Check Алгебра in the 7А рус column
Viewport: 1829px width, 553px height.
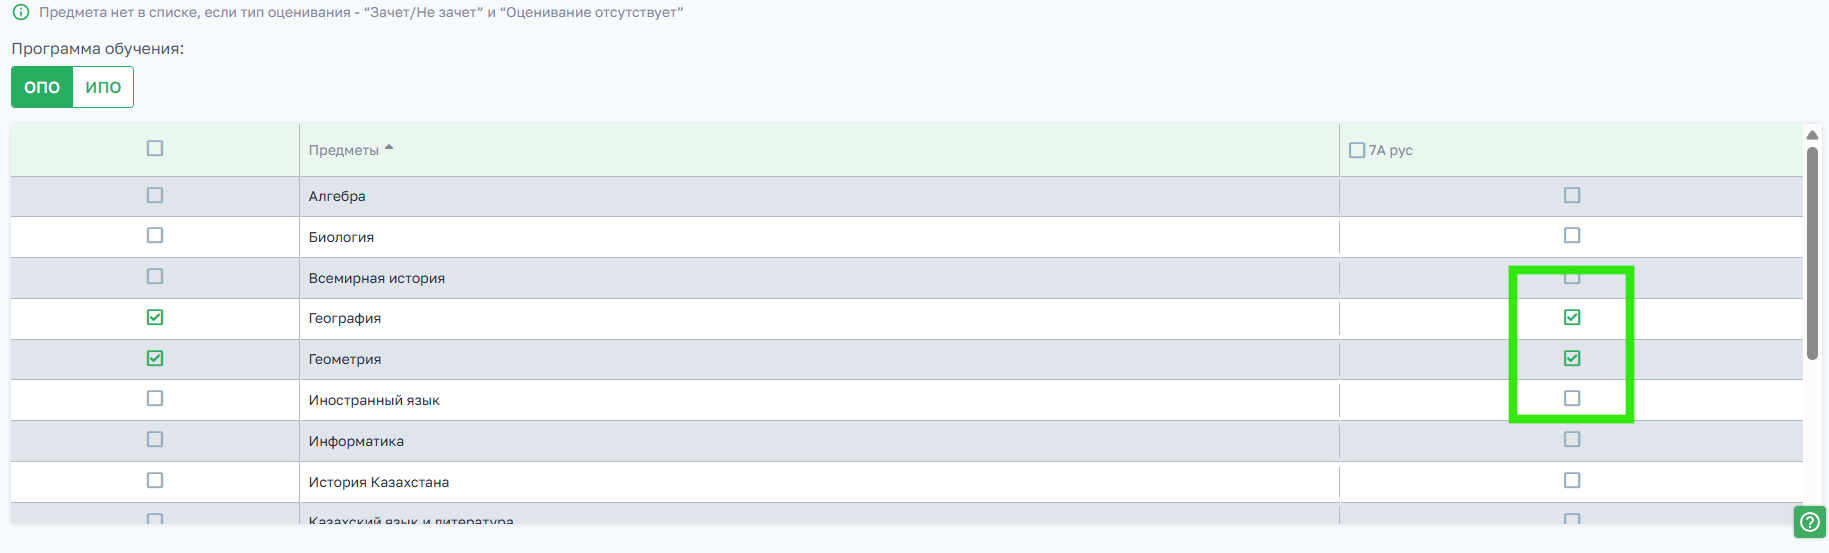(x=1572, y=195)
